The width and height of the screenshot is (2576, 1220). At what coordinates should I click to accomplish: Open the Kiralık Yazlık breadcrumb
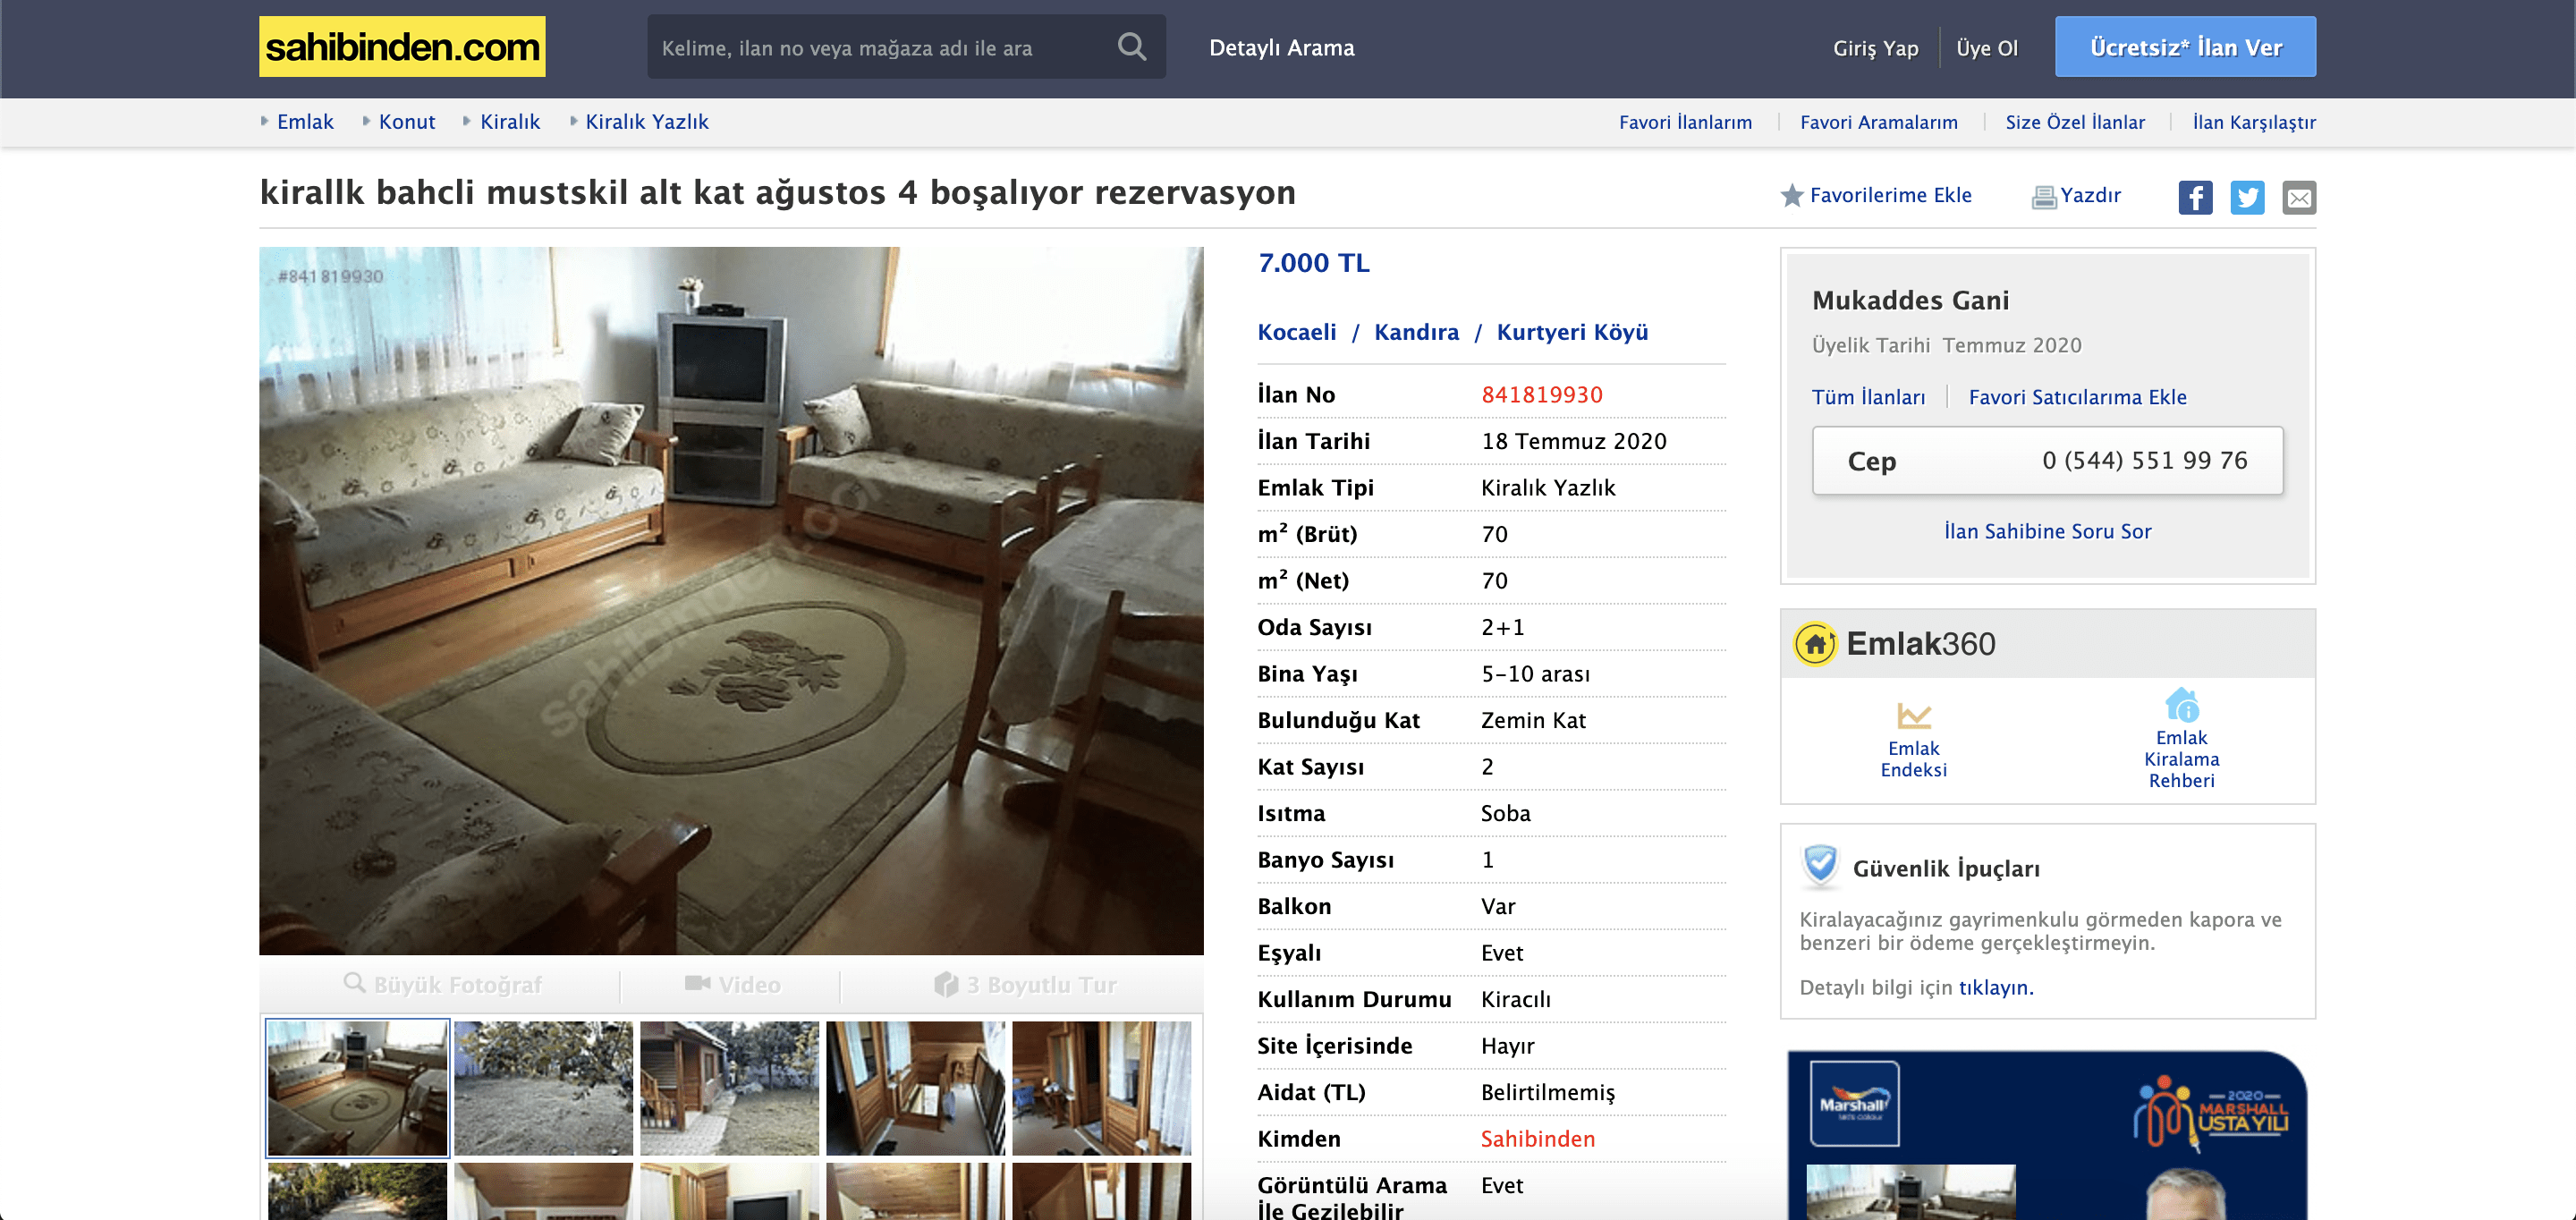[646, 122]
